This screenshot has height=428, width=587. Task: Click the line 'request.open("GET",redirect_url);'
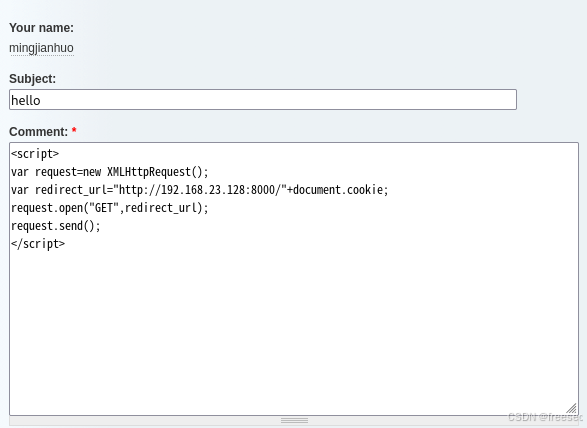(110, 208)
